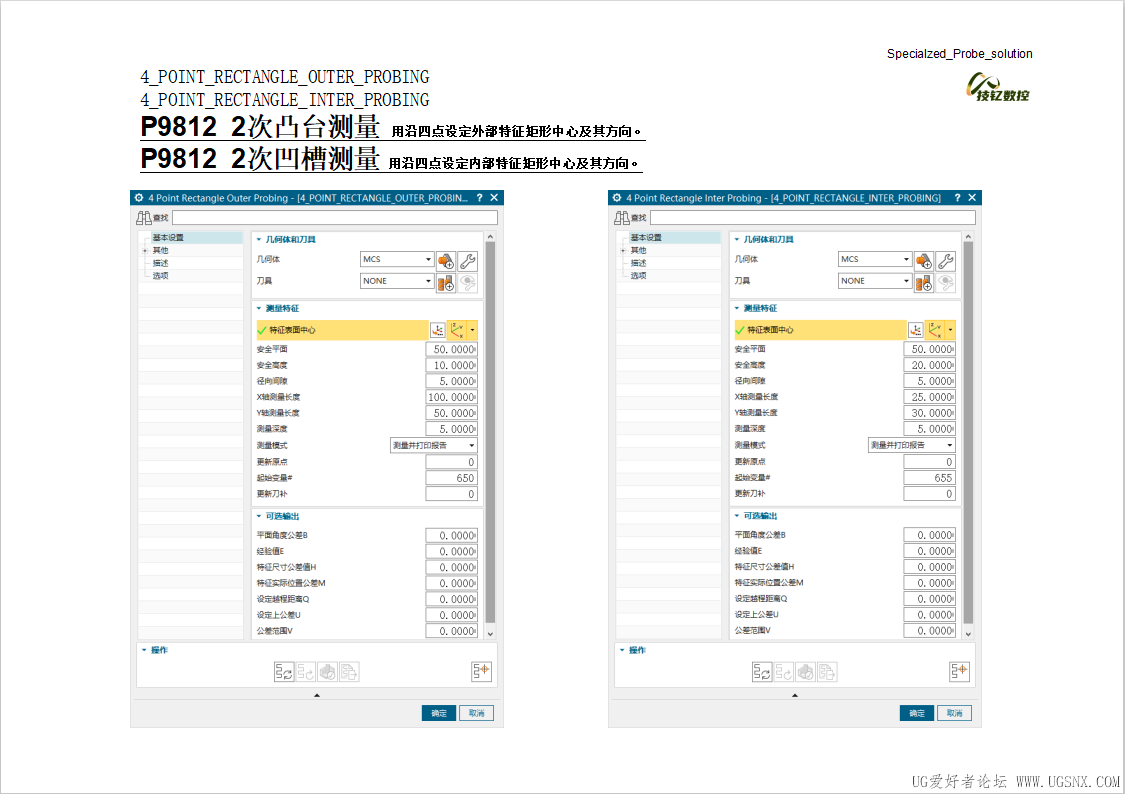Collapse the 可选输出 section in Inter Probing dialog
The height and width of the screenshot is (794, 1125).
(x=737, y=516)
